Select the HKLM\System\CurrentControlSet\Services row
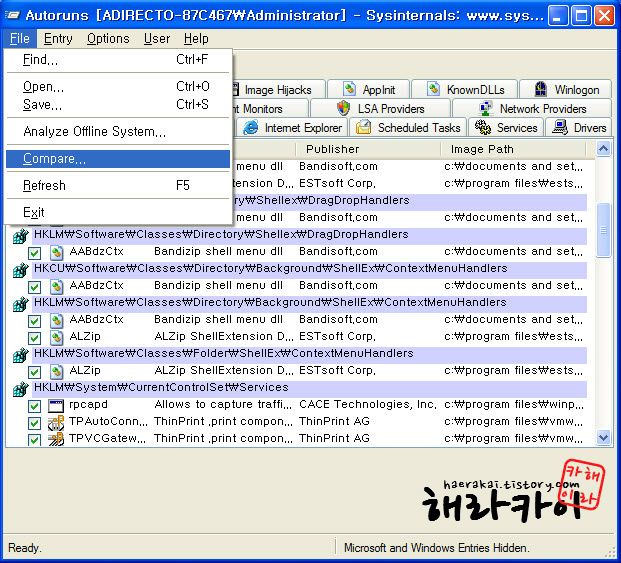Screen dimensions: 621x563 [x=309, y=388]
